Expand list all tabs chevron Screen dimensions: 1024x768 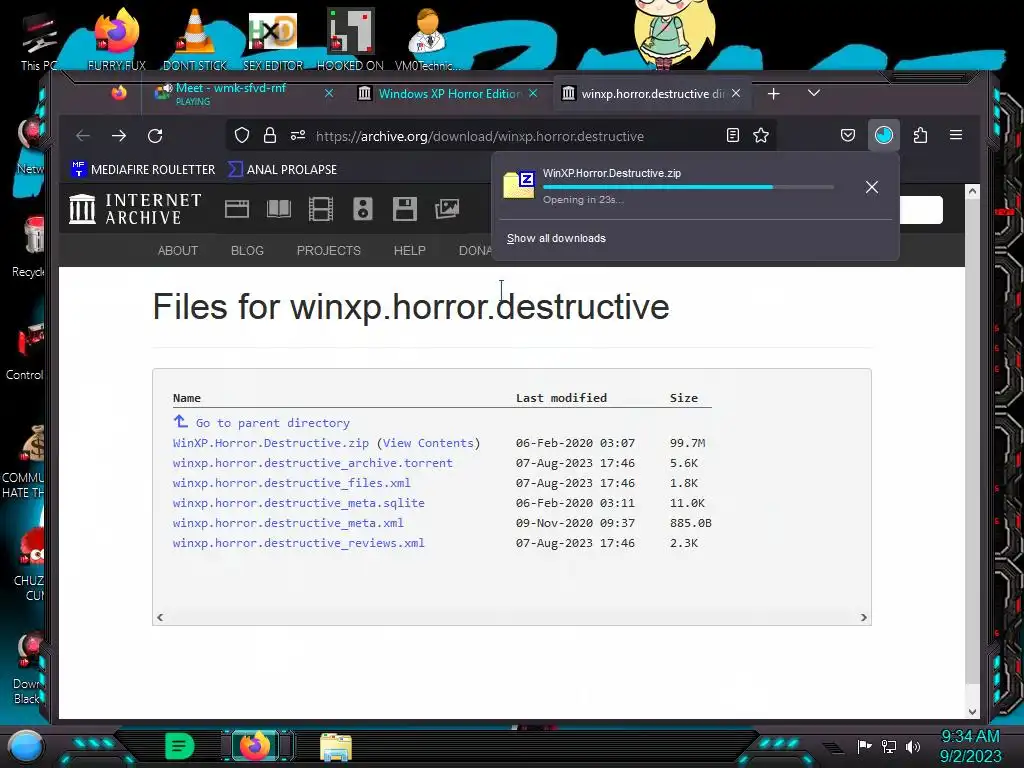tap(814, 93)
